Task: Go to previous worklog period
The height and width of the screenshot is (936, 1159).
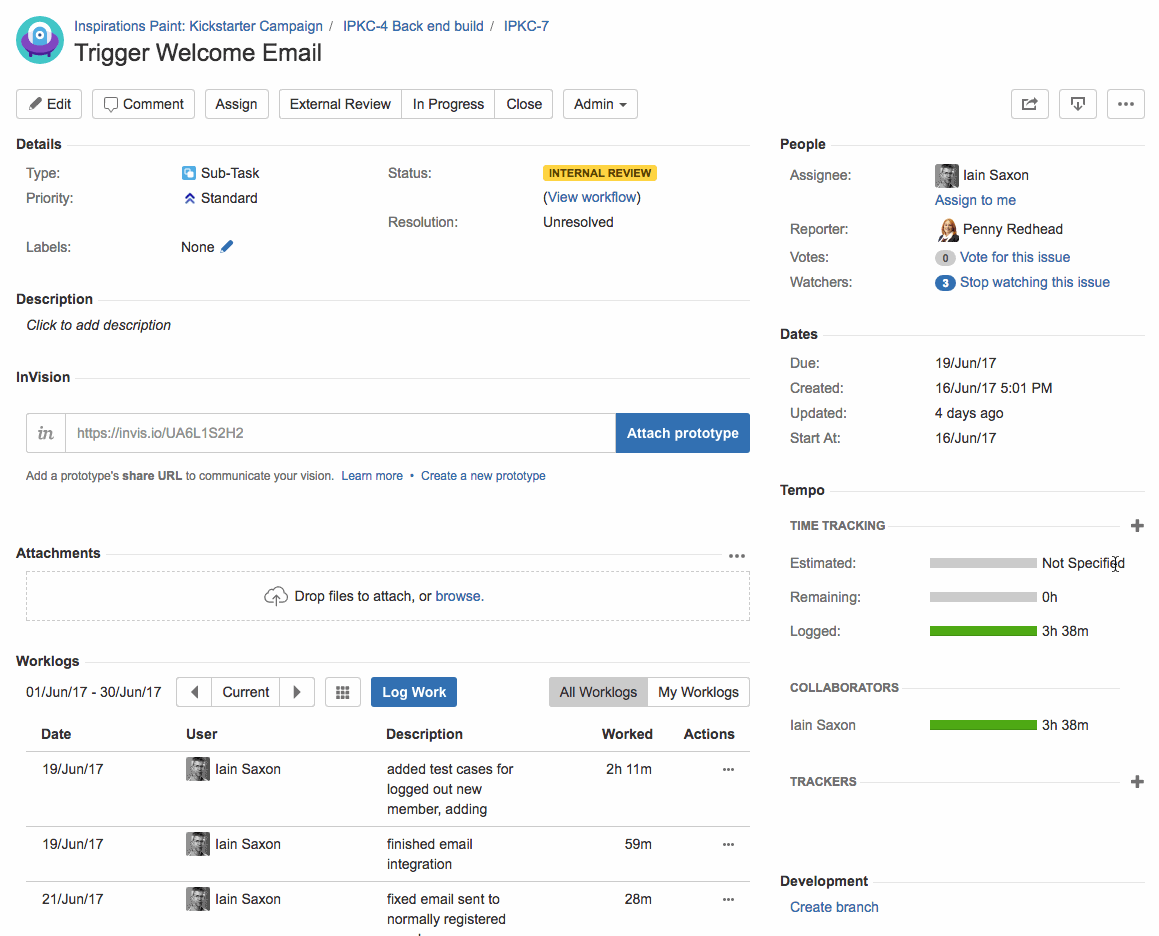Action: pos(194,692)
